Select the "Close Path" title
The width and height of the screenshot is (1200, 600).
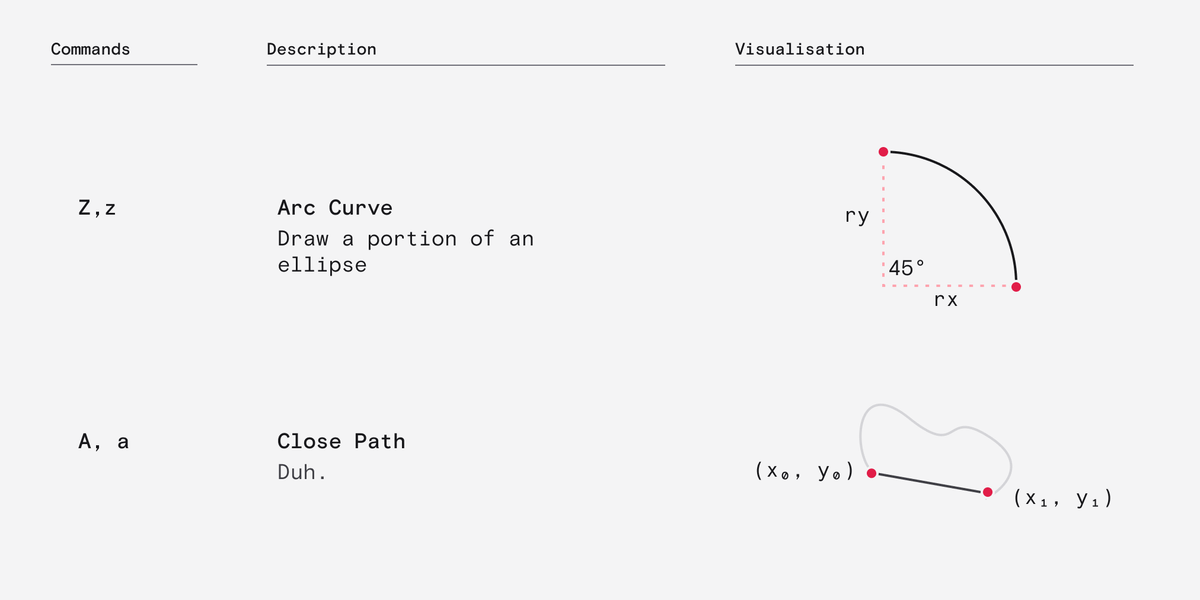coord(341,441)
